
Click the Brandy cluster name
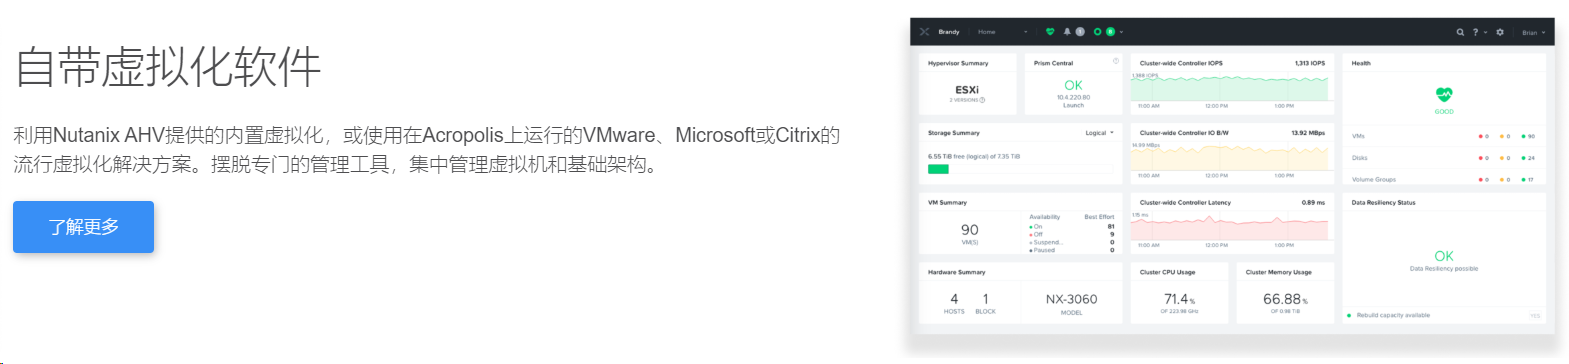coord(949,32)
